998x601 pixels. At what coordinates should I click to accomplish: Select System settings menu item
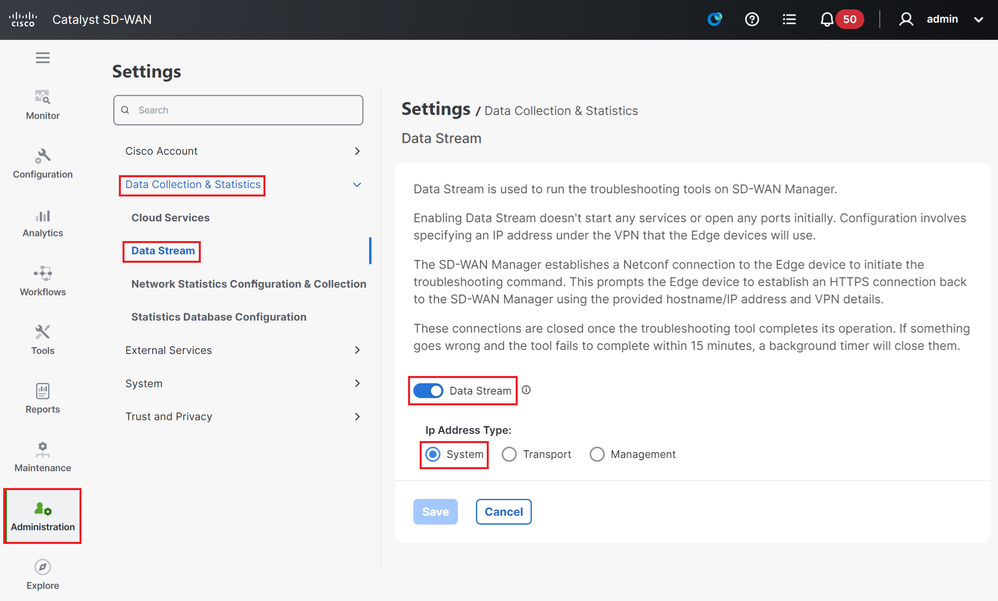[x=144, y=383]
